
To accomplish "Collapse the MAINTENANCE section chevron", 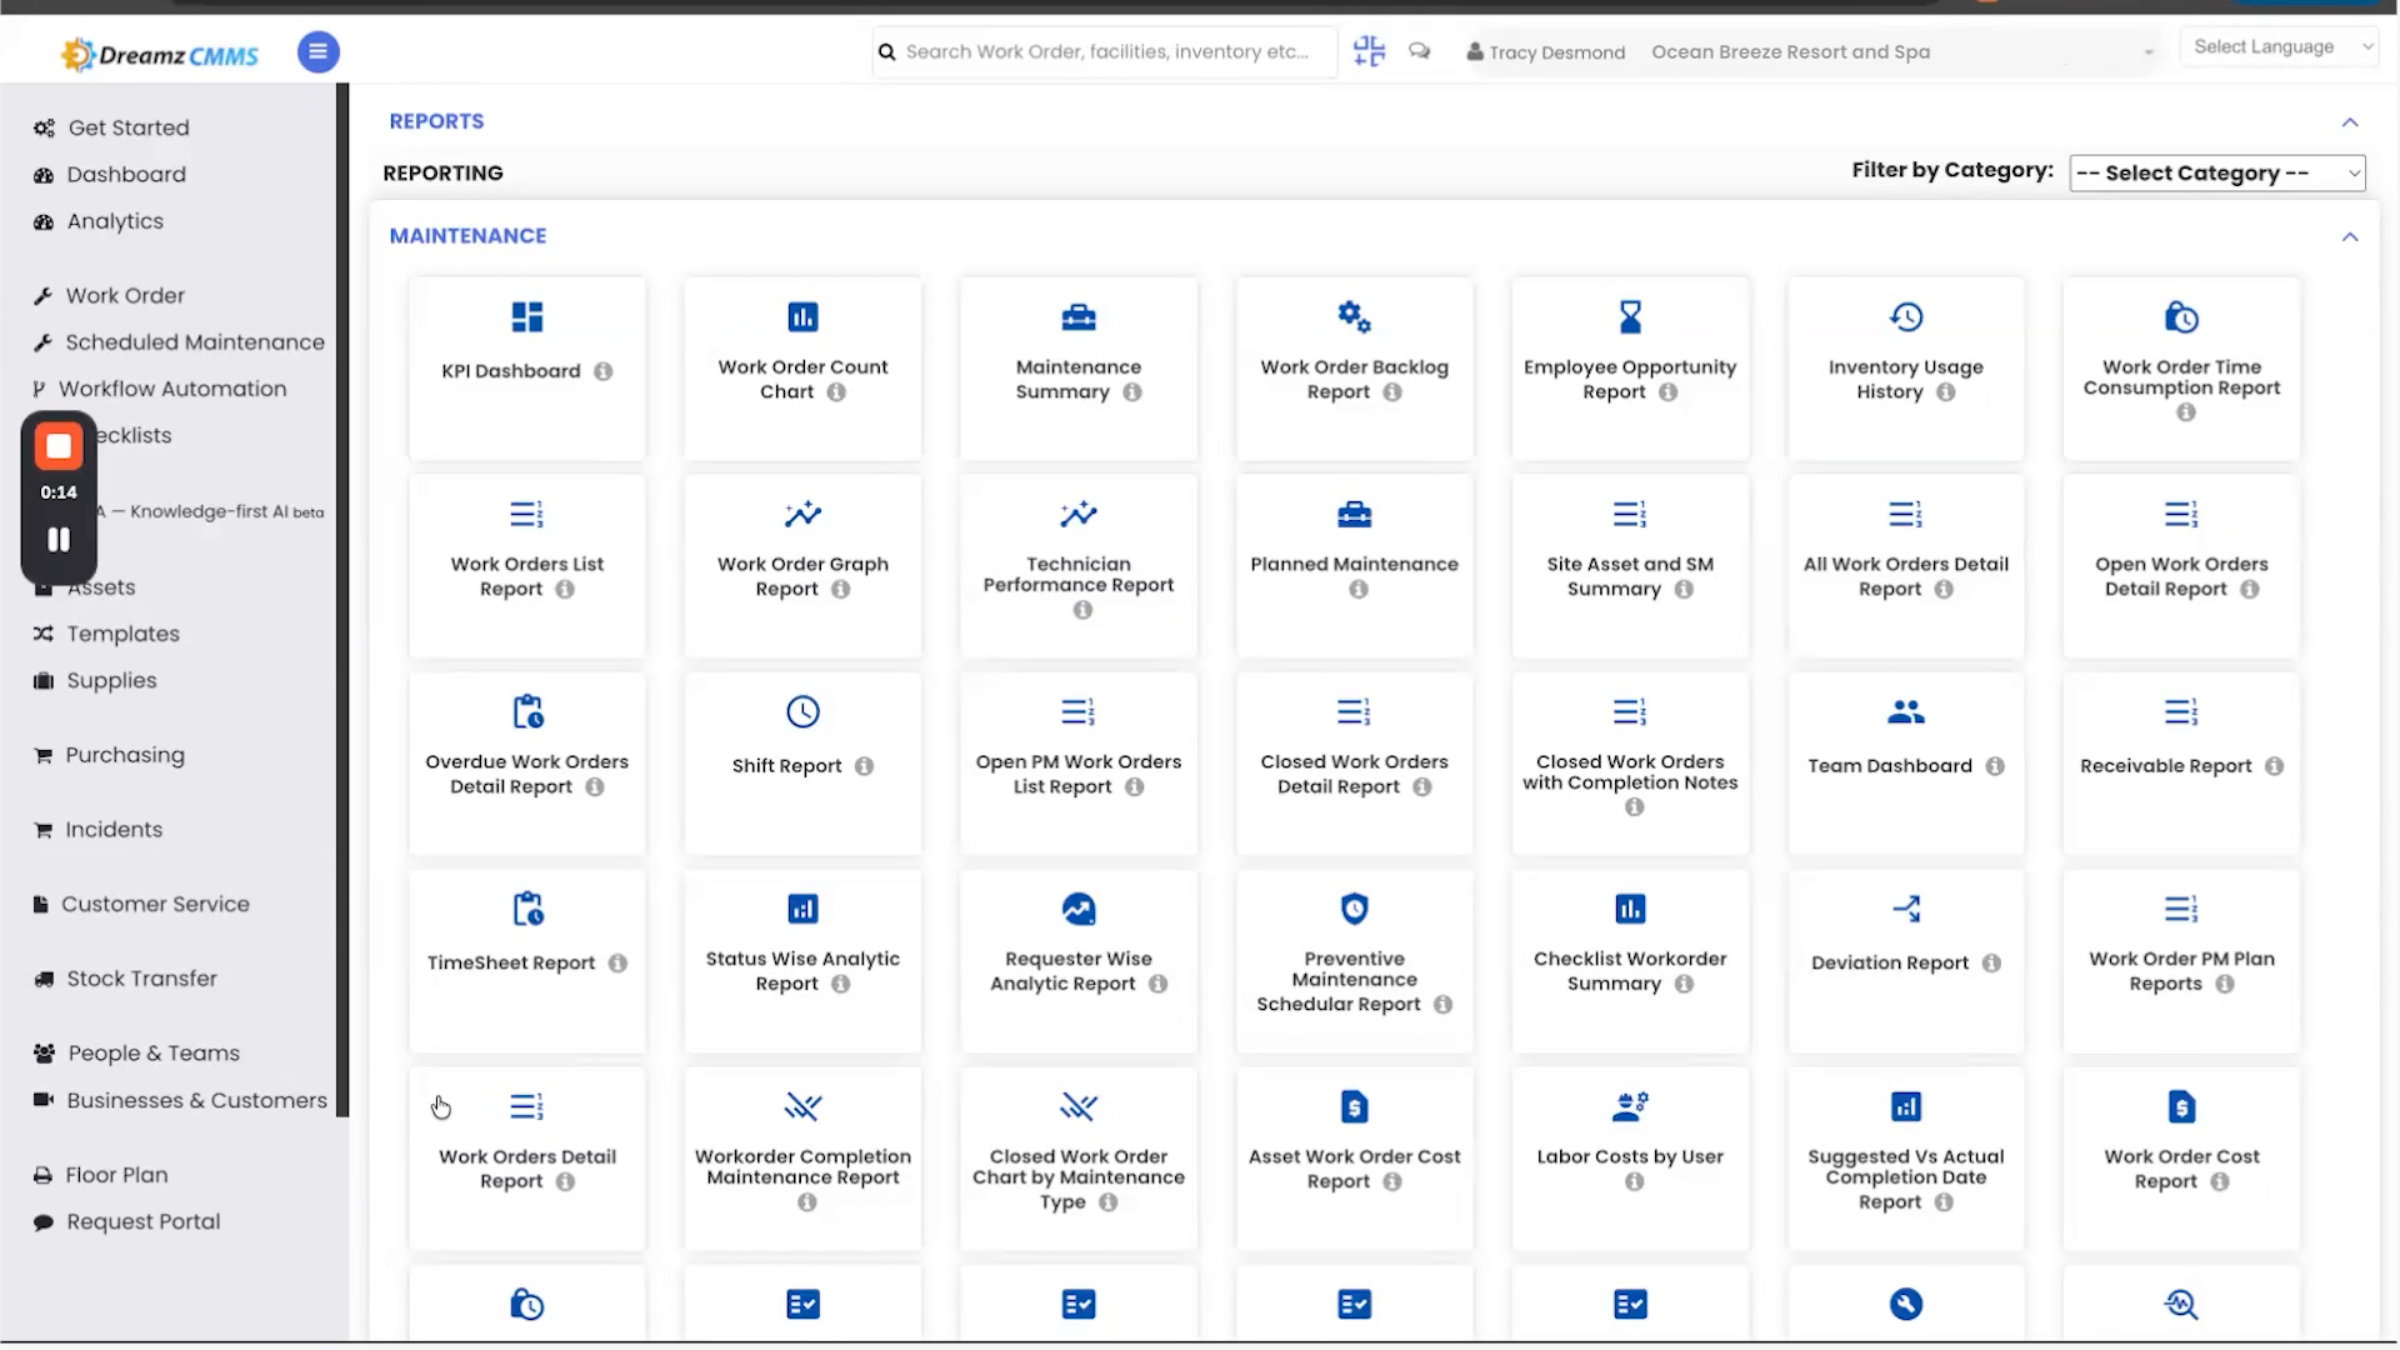I will pyautogui.click(x=2350, y=237).
